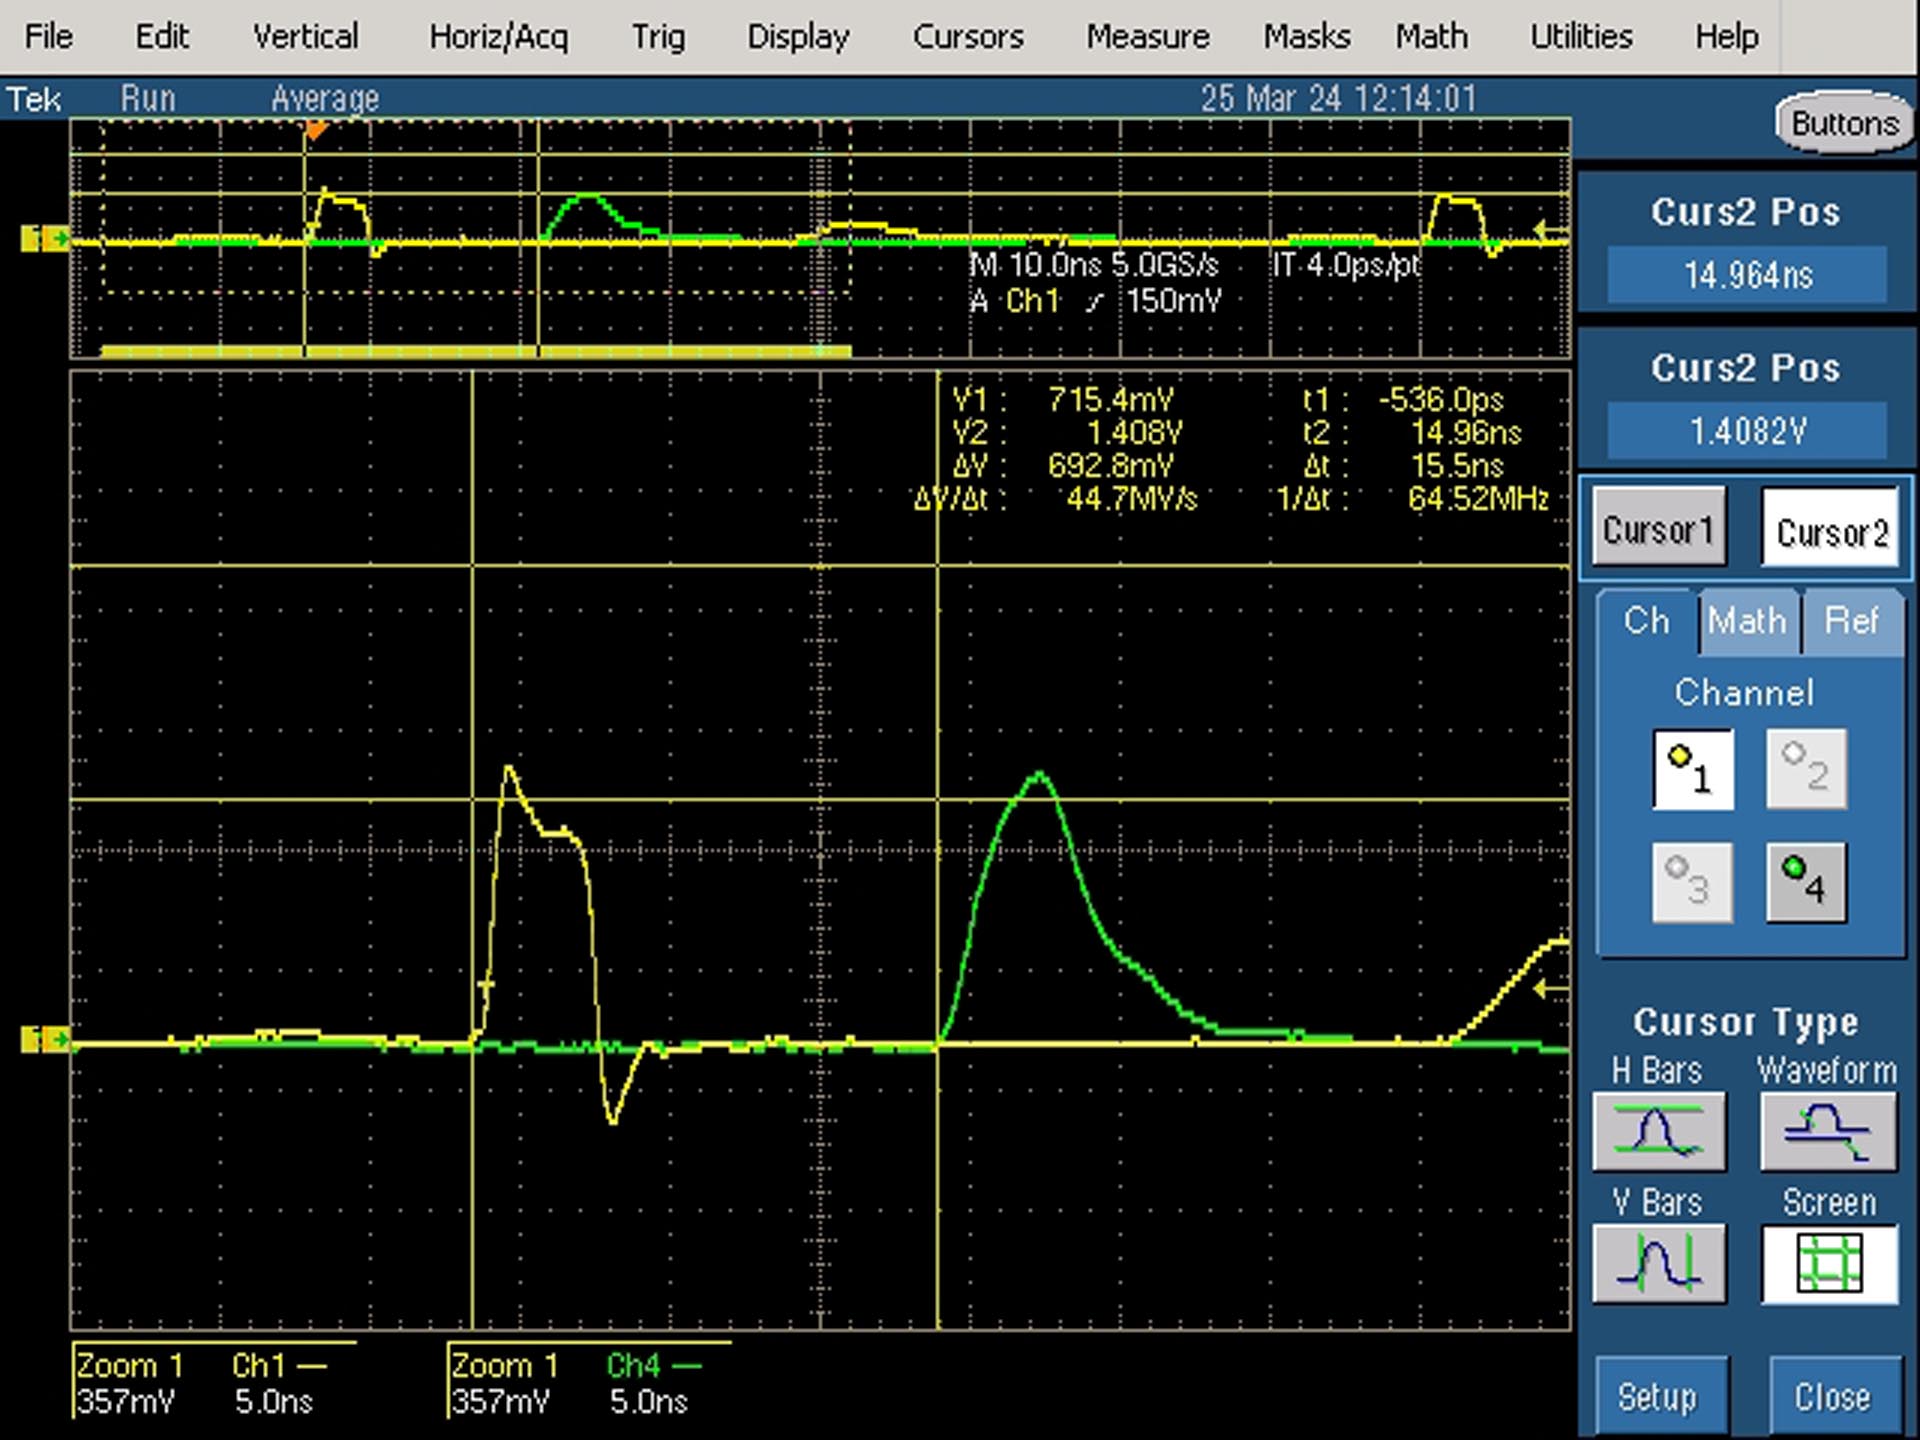The height and width of the screenshot is (1440, 1920).
Task: Open the Measure menu
Action: pyautogui.click(x=1148, y=37)
